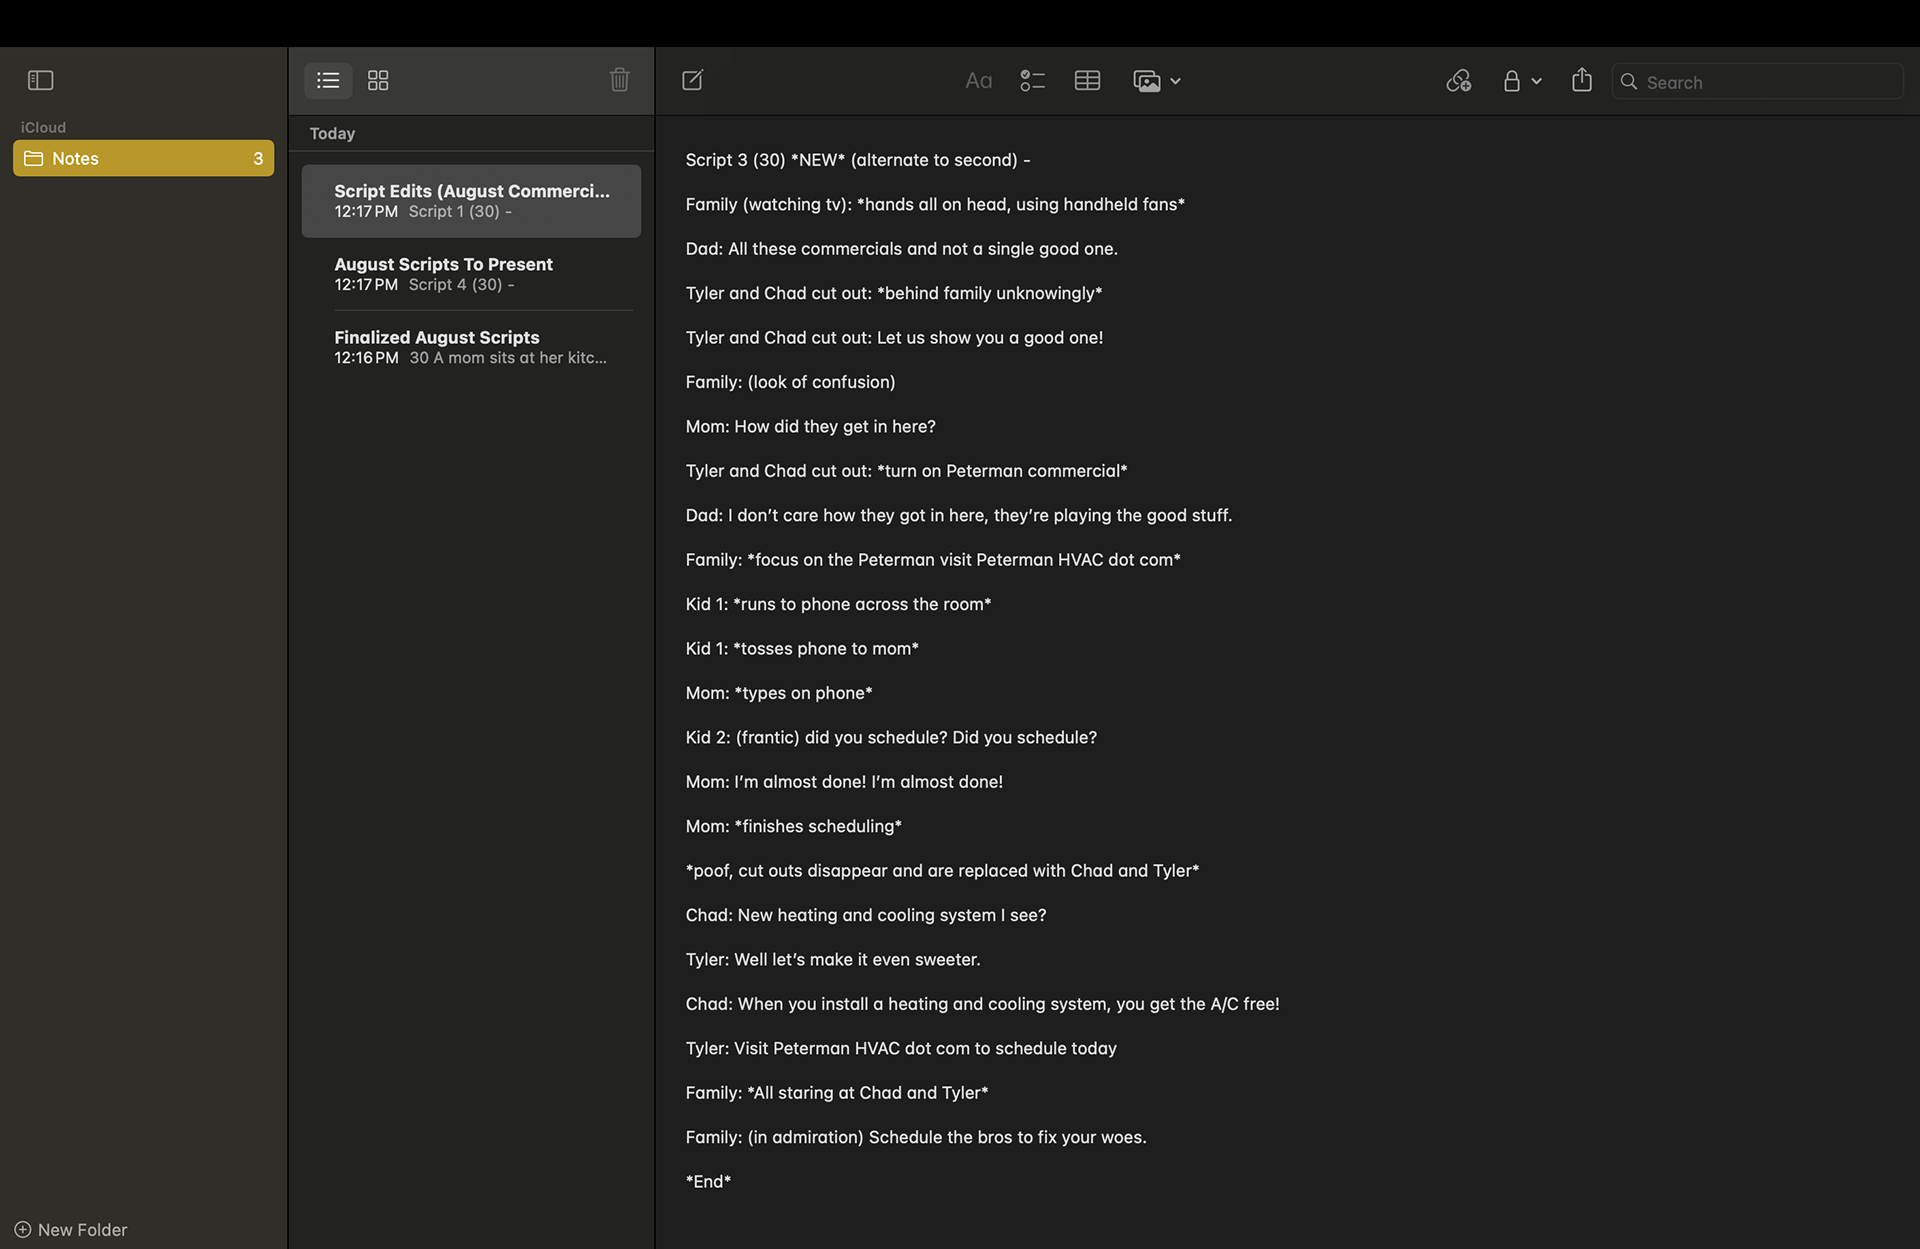Image resolution: width=1920 pixels, height=1249 pixels.
Task: Open the August Scripts To Present note
Action: pyautogui.click(x=471, y=274)
